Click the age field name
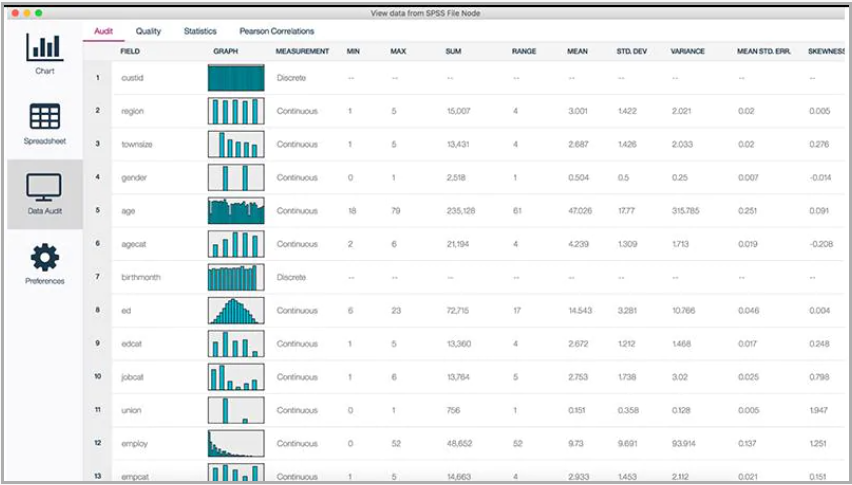The image size is (852, 485). (x=128, y=211)
